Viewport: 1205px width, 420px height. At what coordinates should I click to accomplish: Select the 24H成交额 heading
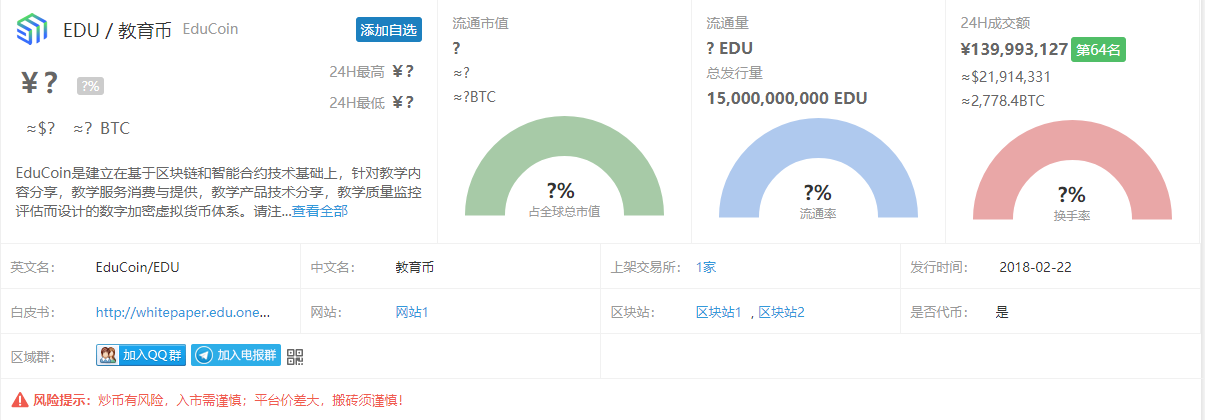pos(994,23)
